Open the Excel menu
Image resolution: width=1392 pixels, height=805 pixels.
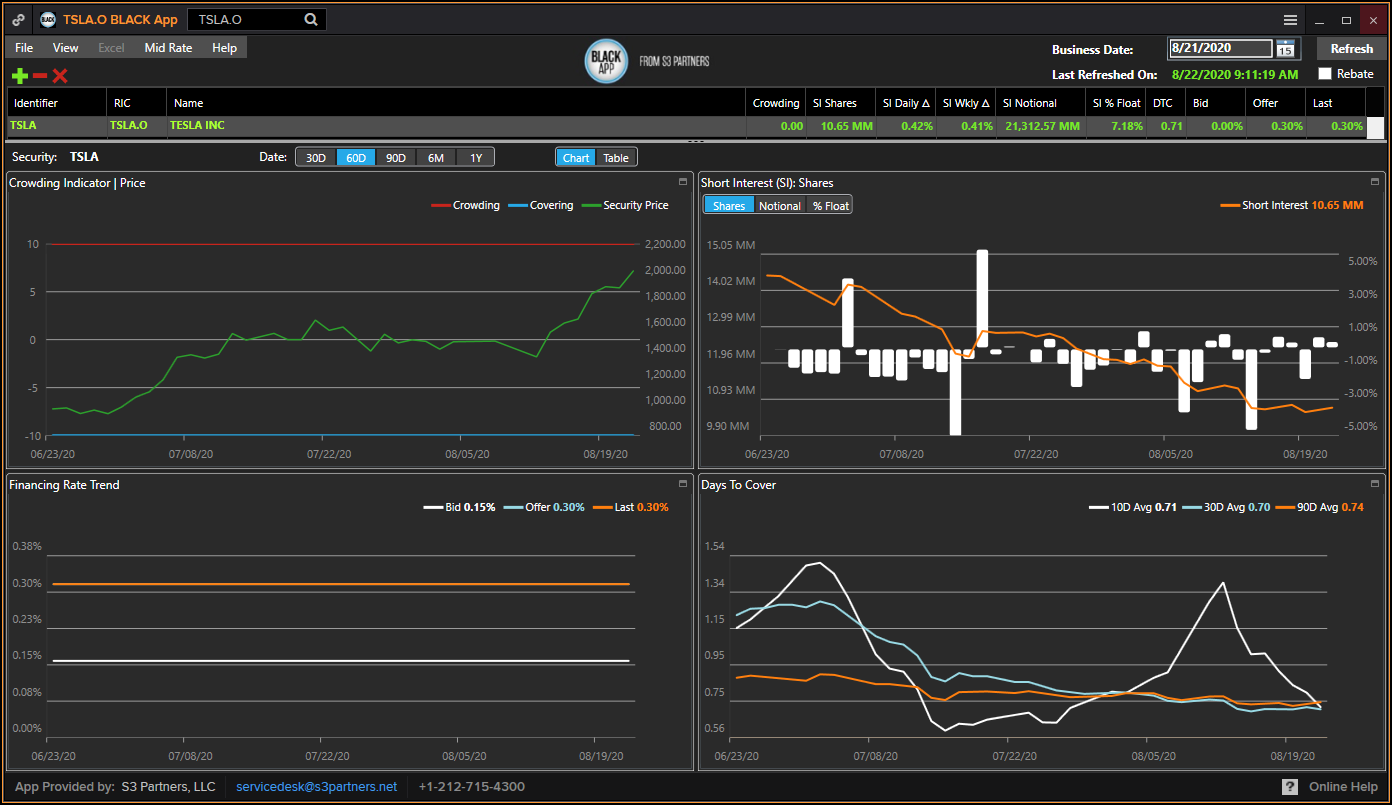pos(112,48)
